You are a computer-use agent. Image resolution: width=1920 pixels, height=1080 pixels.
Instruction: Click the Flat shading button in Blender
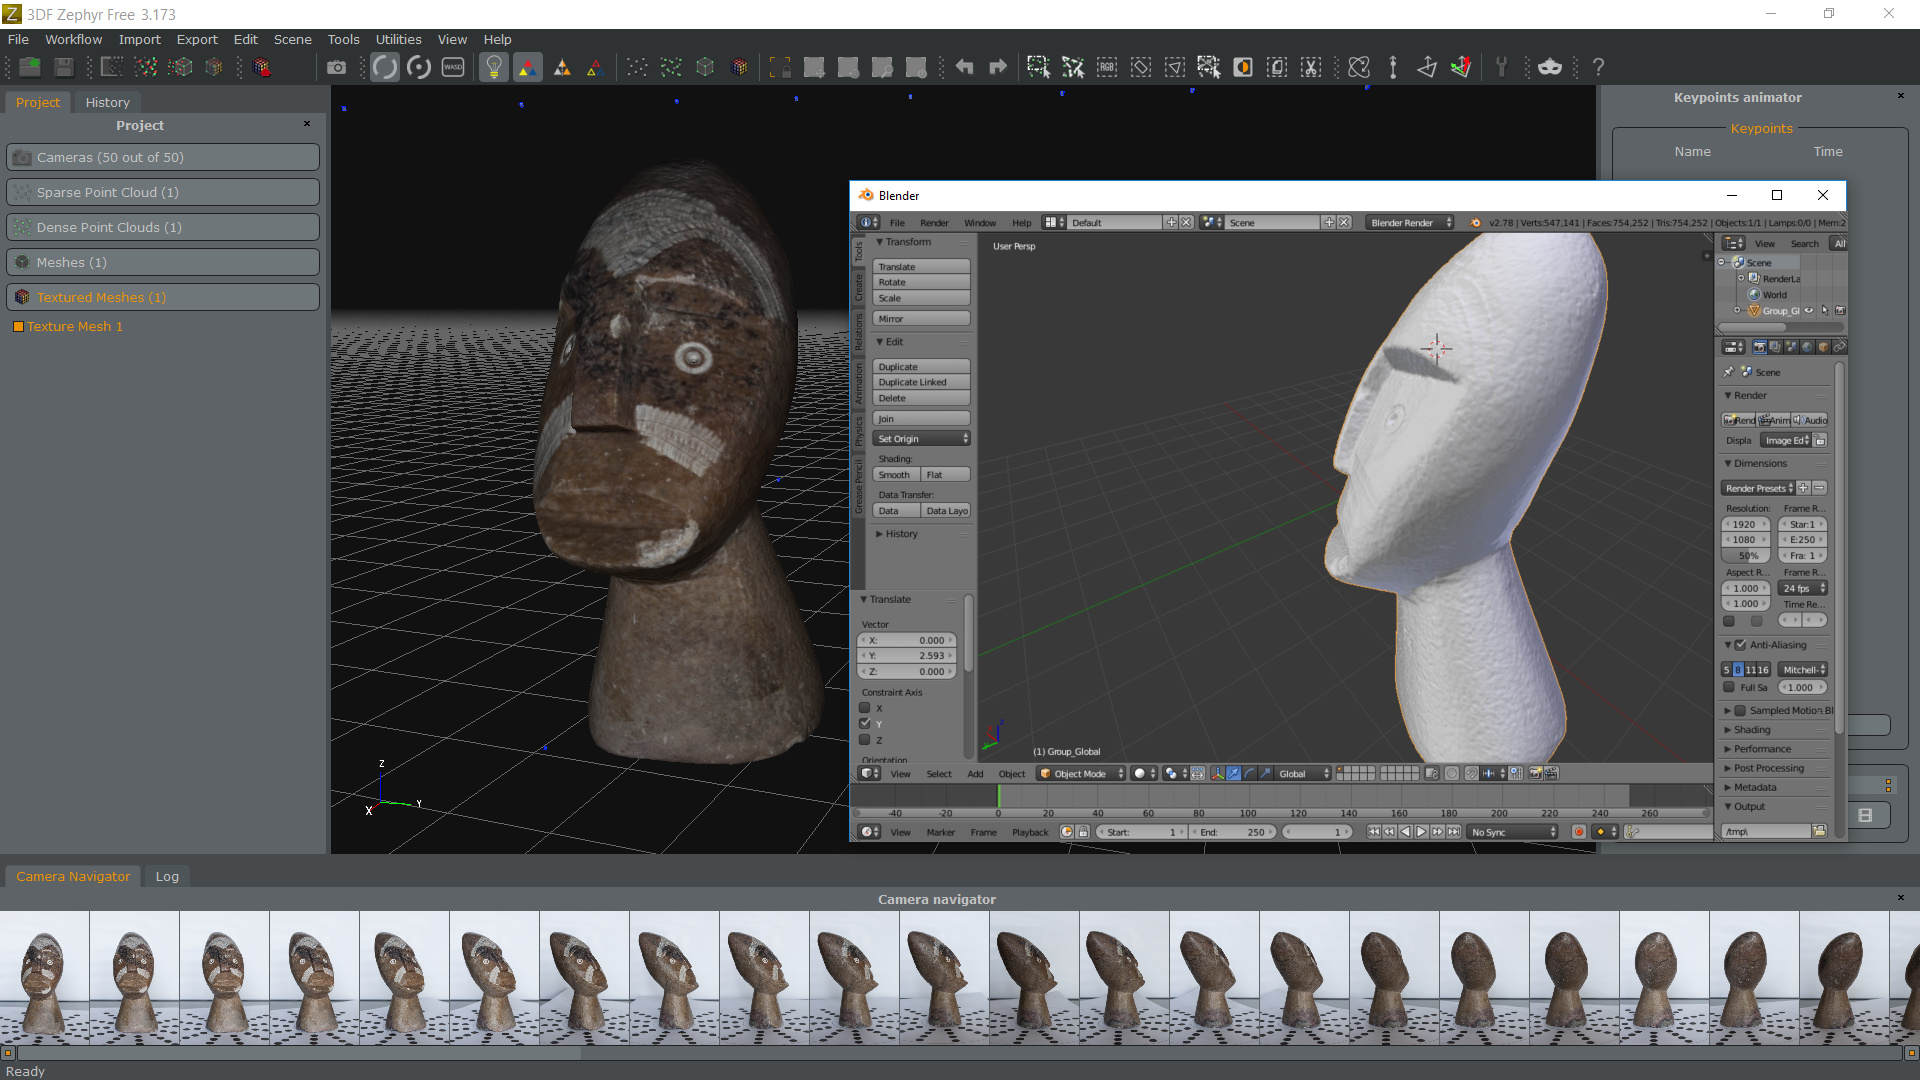pos(943,473)
